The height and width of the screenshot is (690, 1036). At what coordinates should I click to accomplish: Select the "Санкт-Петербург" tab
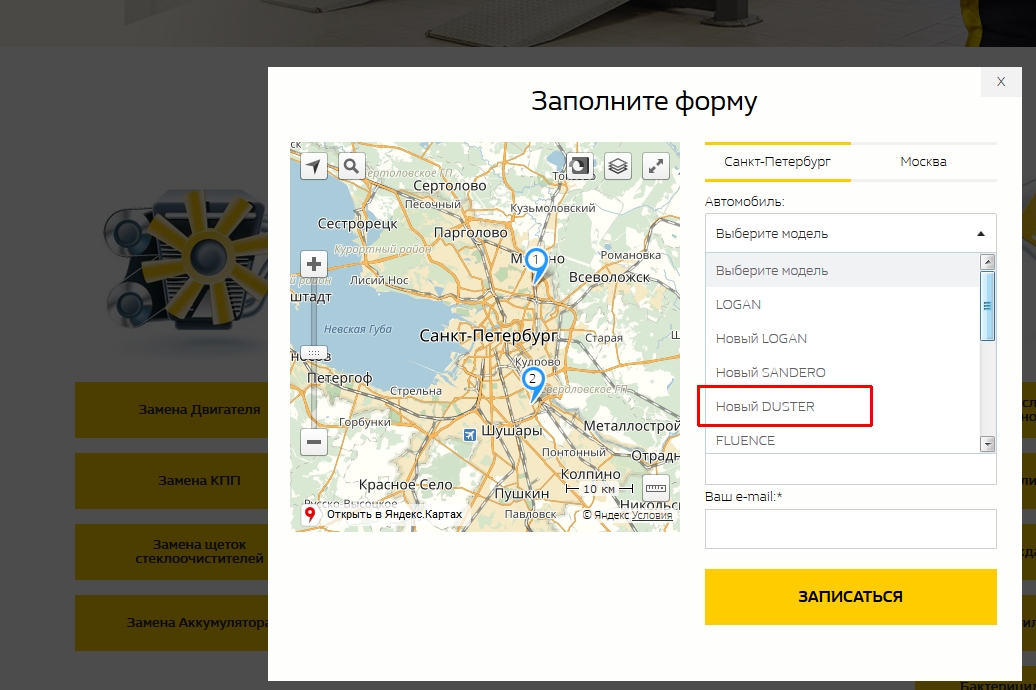coord(777,162)
